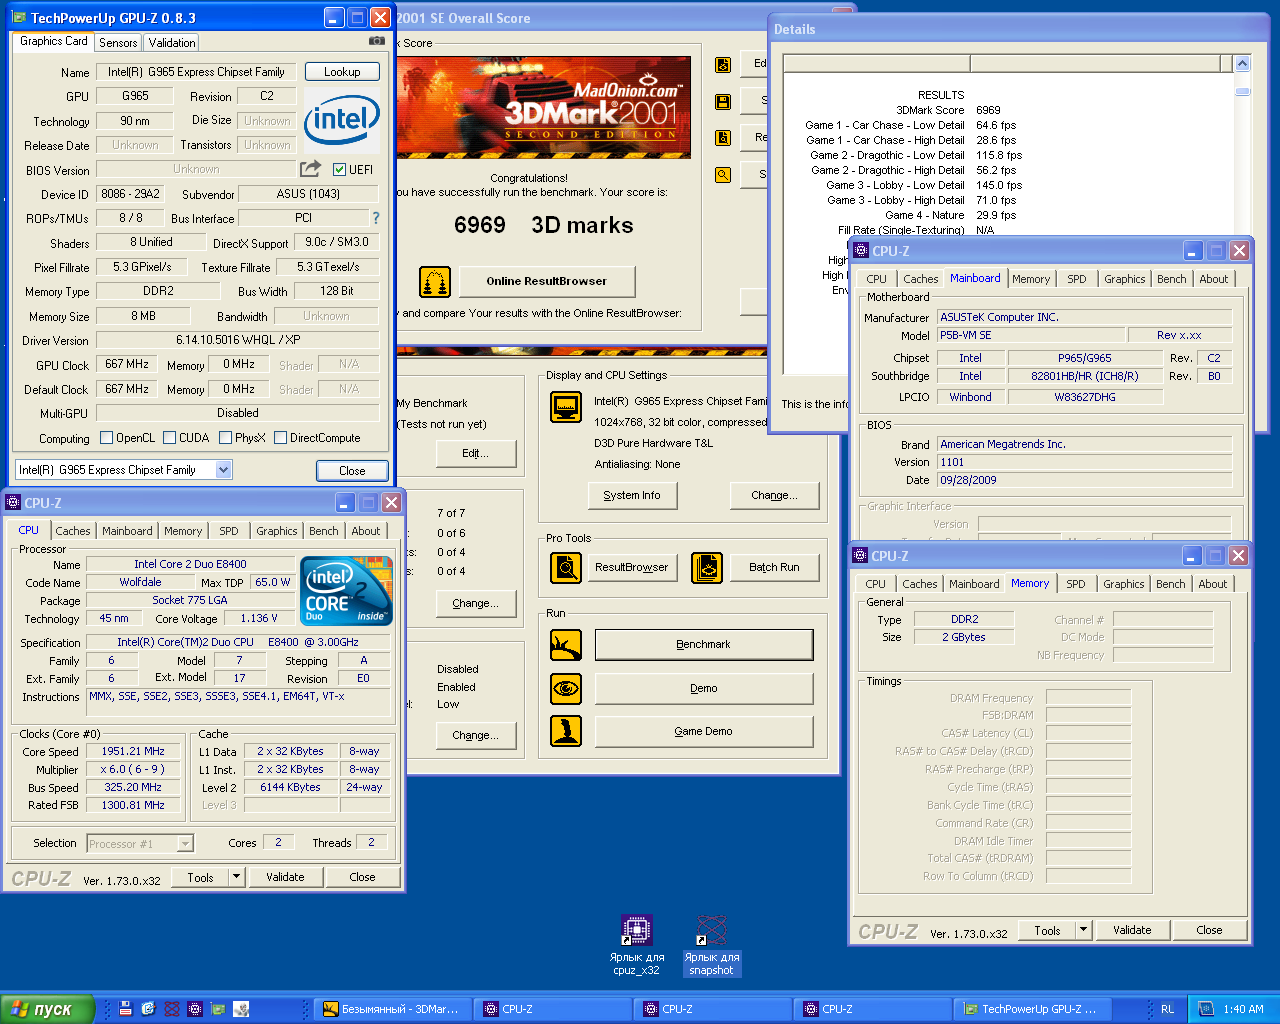Click the yellow icon left of Game Demo

point(566,731)
